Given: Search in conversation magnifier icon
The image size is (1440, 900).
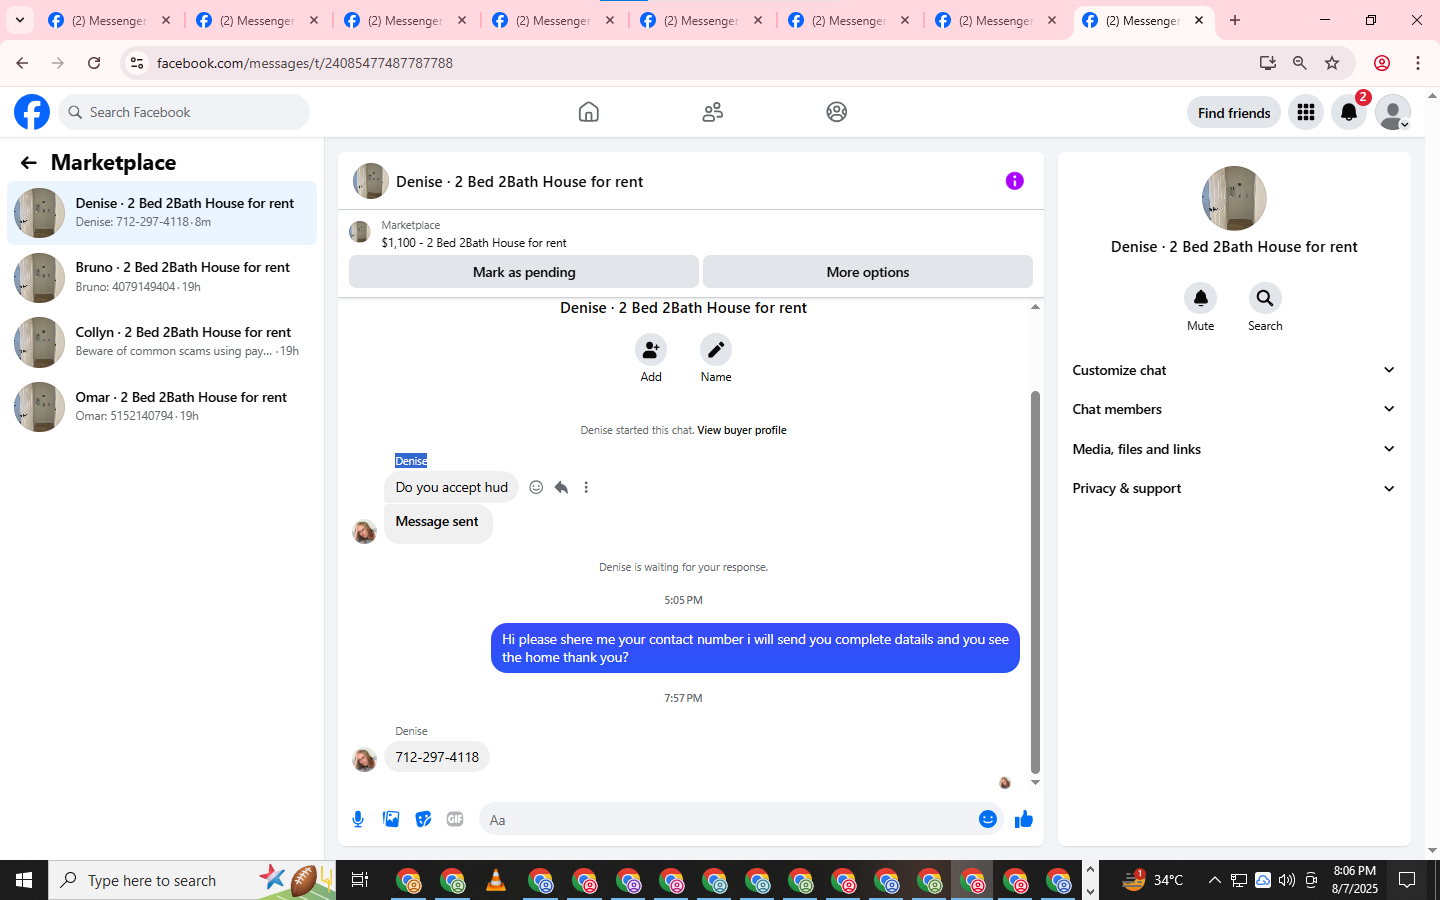Looking at the screenshot, I should (1265, 298).
